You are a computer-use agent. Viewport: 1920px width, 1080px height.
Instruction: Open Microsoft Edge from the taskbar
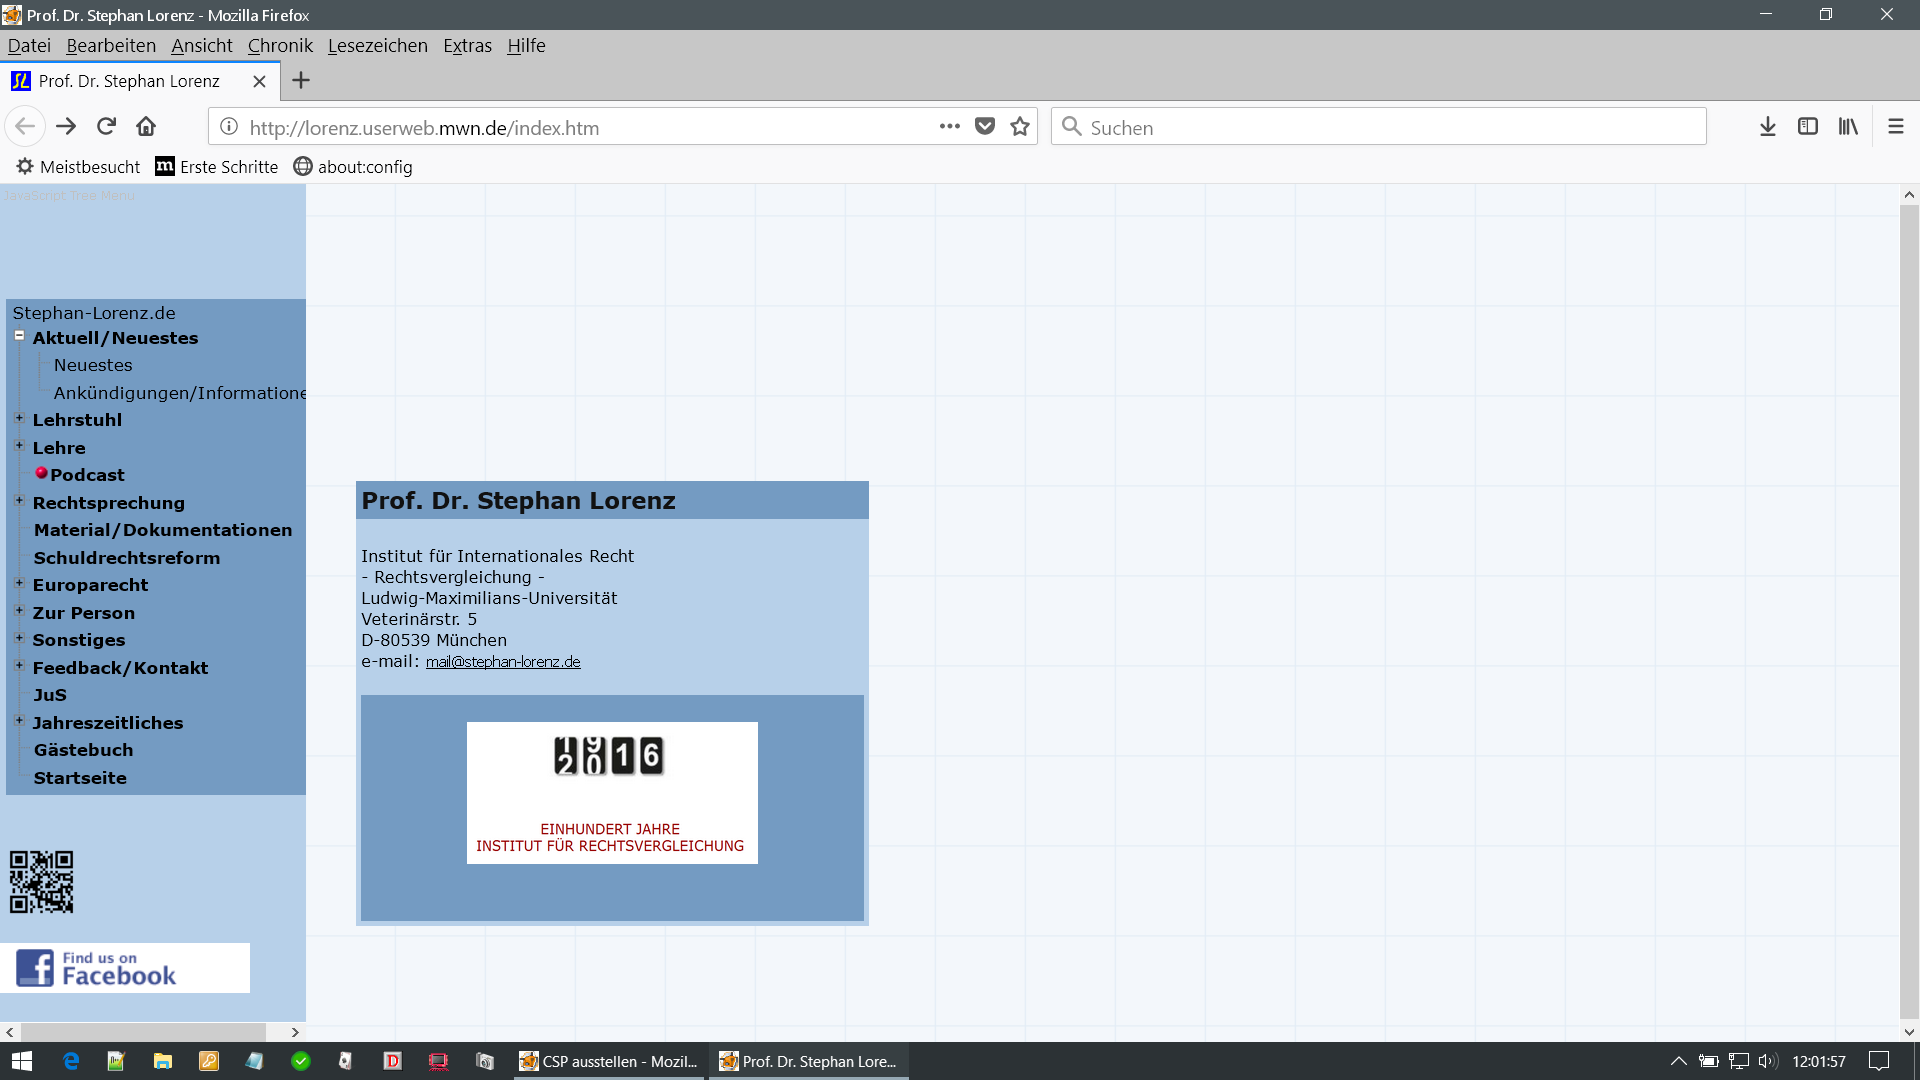point(71,1061)
